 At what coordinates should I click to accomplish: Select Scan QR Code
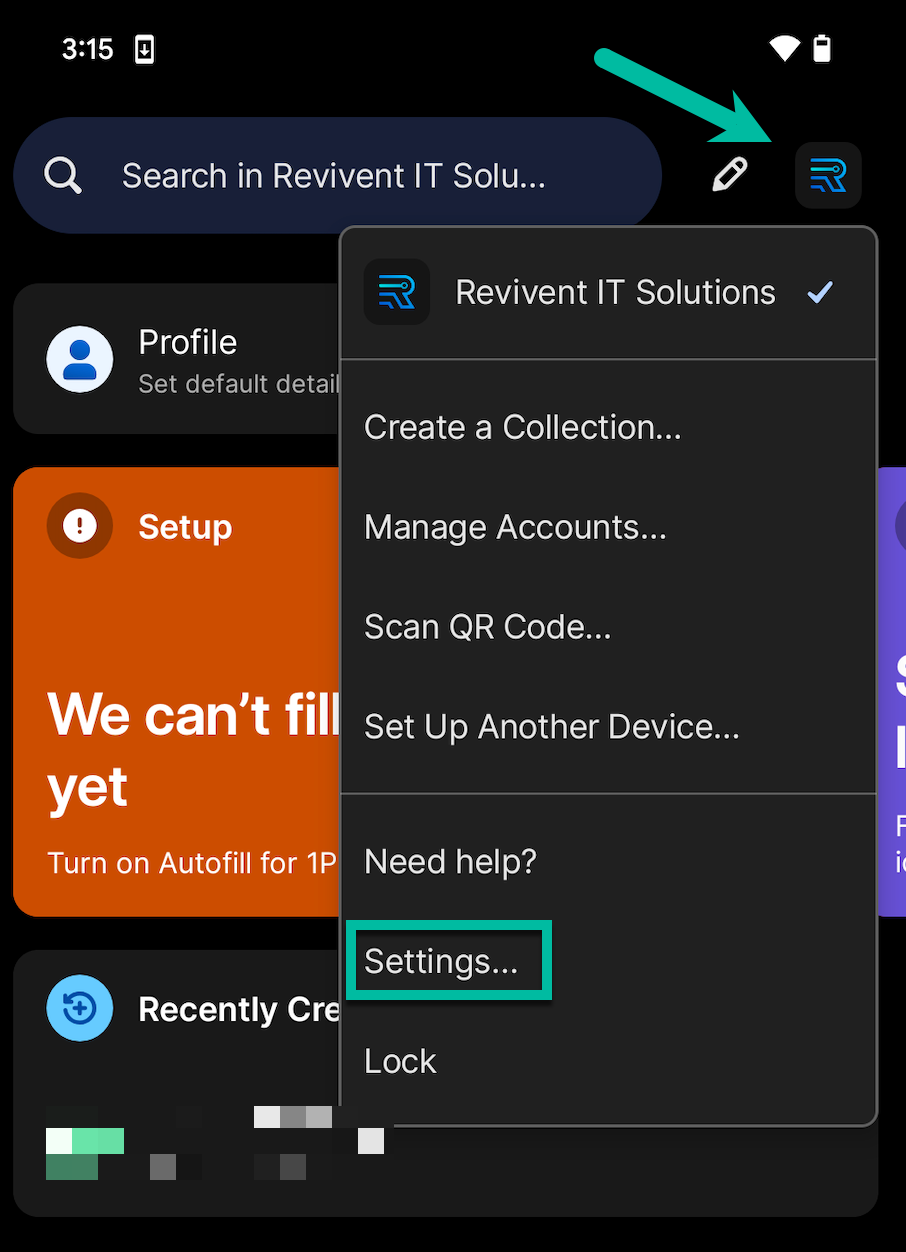tap(608, 627)
